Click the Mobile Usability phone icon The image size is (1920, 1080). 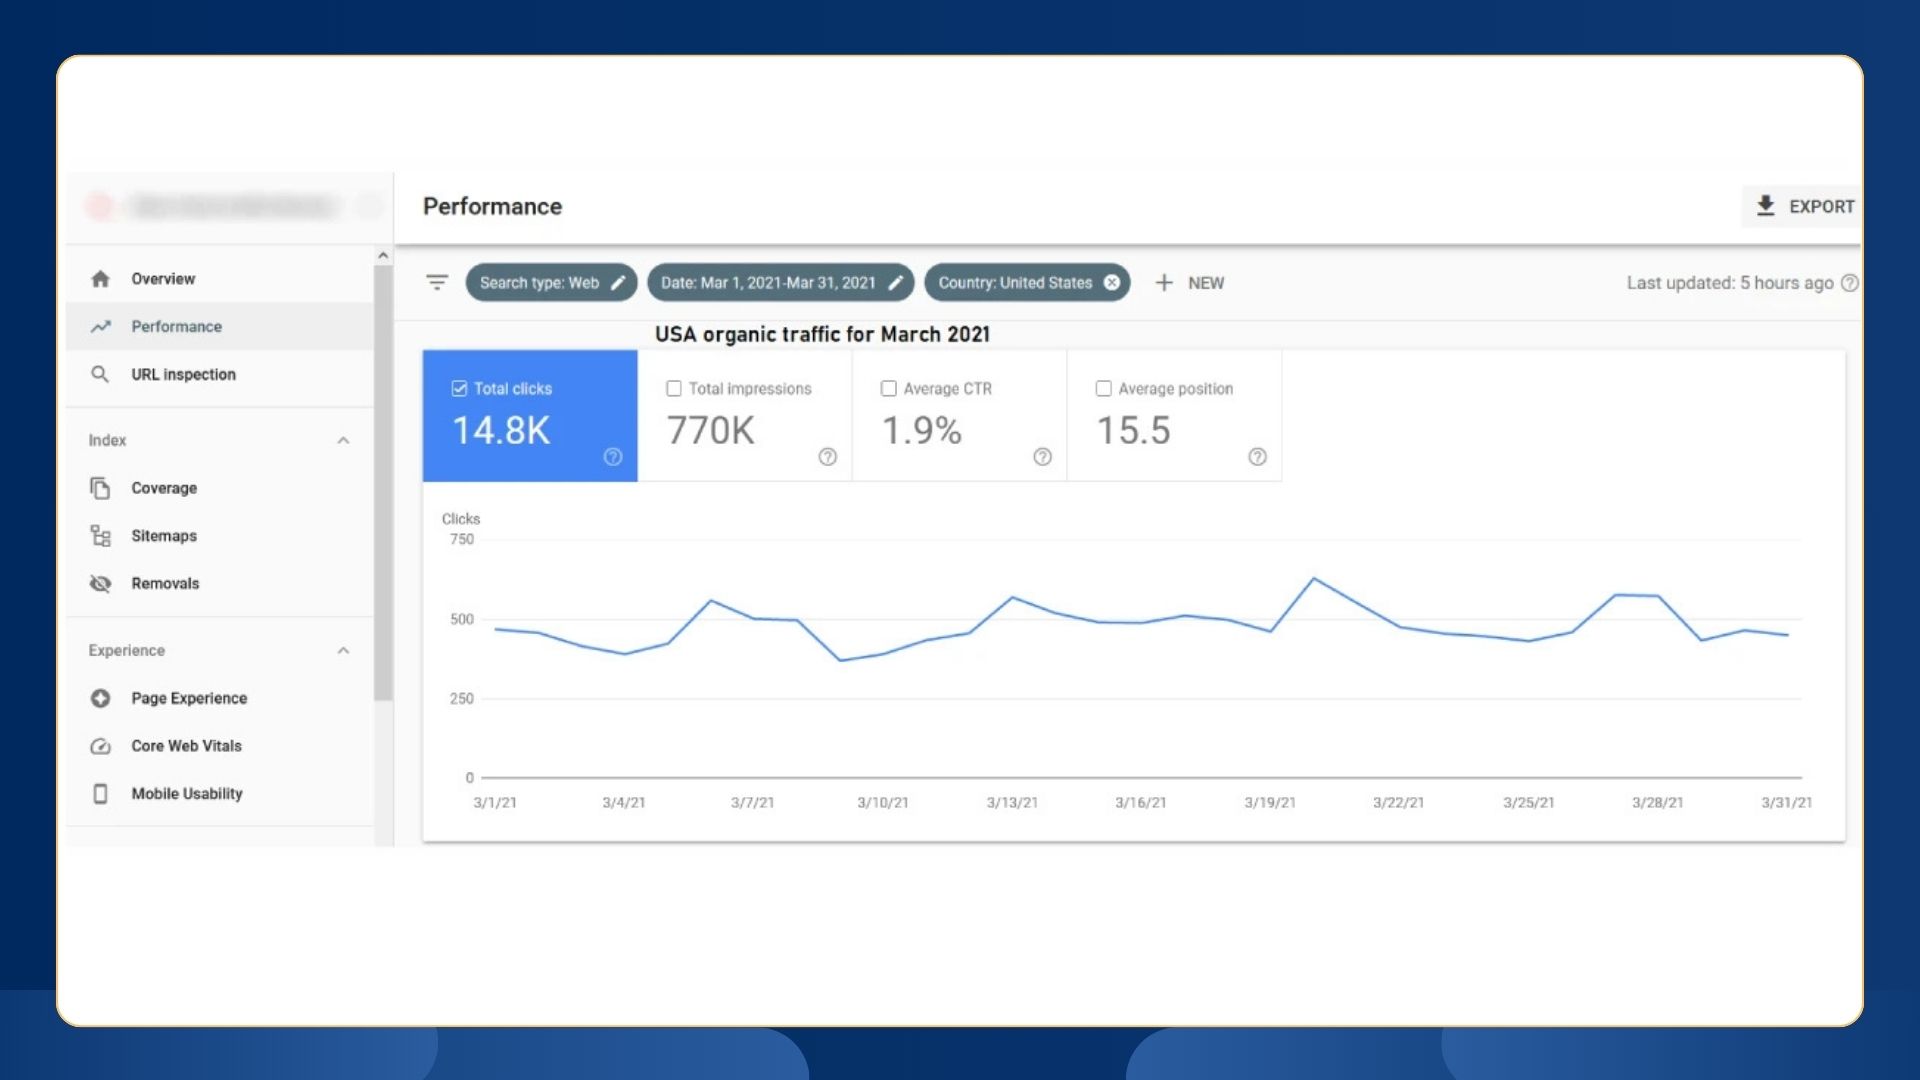(x=100, y=793)
